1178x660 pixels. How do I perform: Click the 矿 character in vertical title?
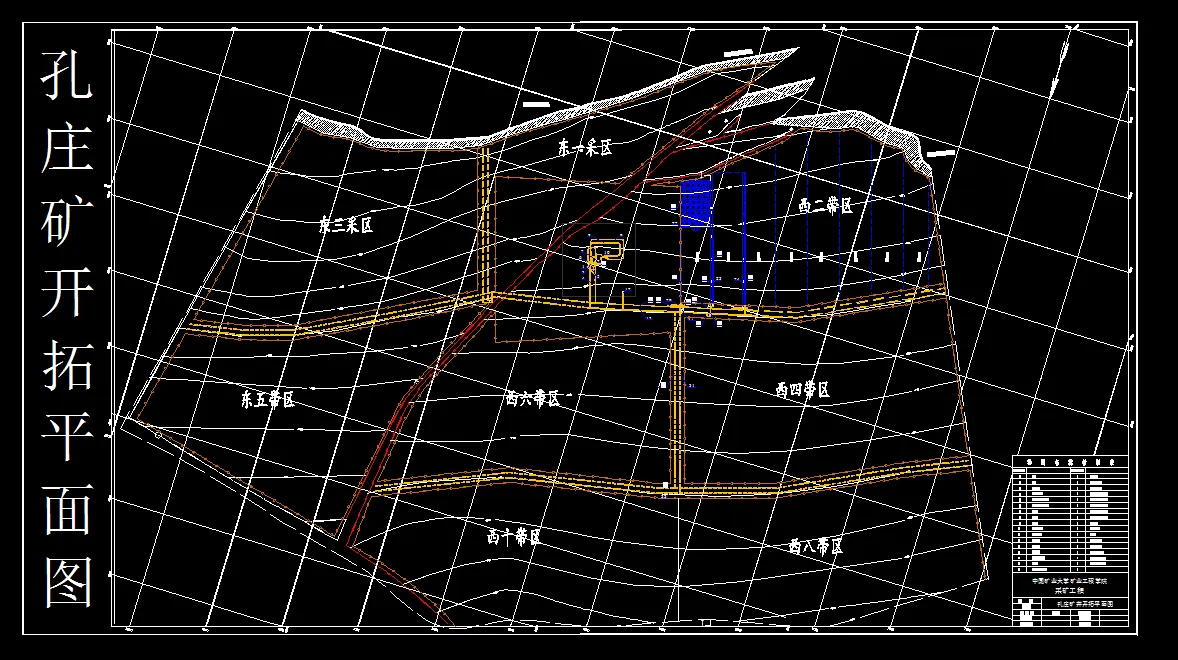point(67,220)
